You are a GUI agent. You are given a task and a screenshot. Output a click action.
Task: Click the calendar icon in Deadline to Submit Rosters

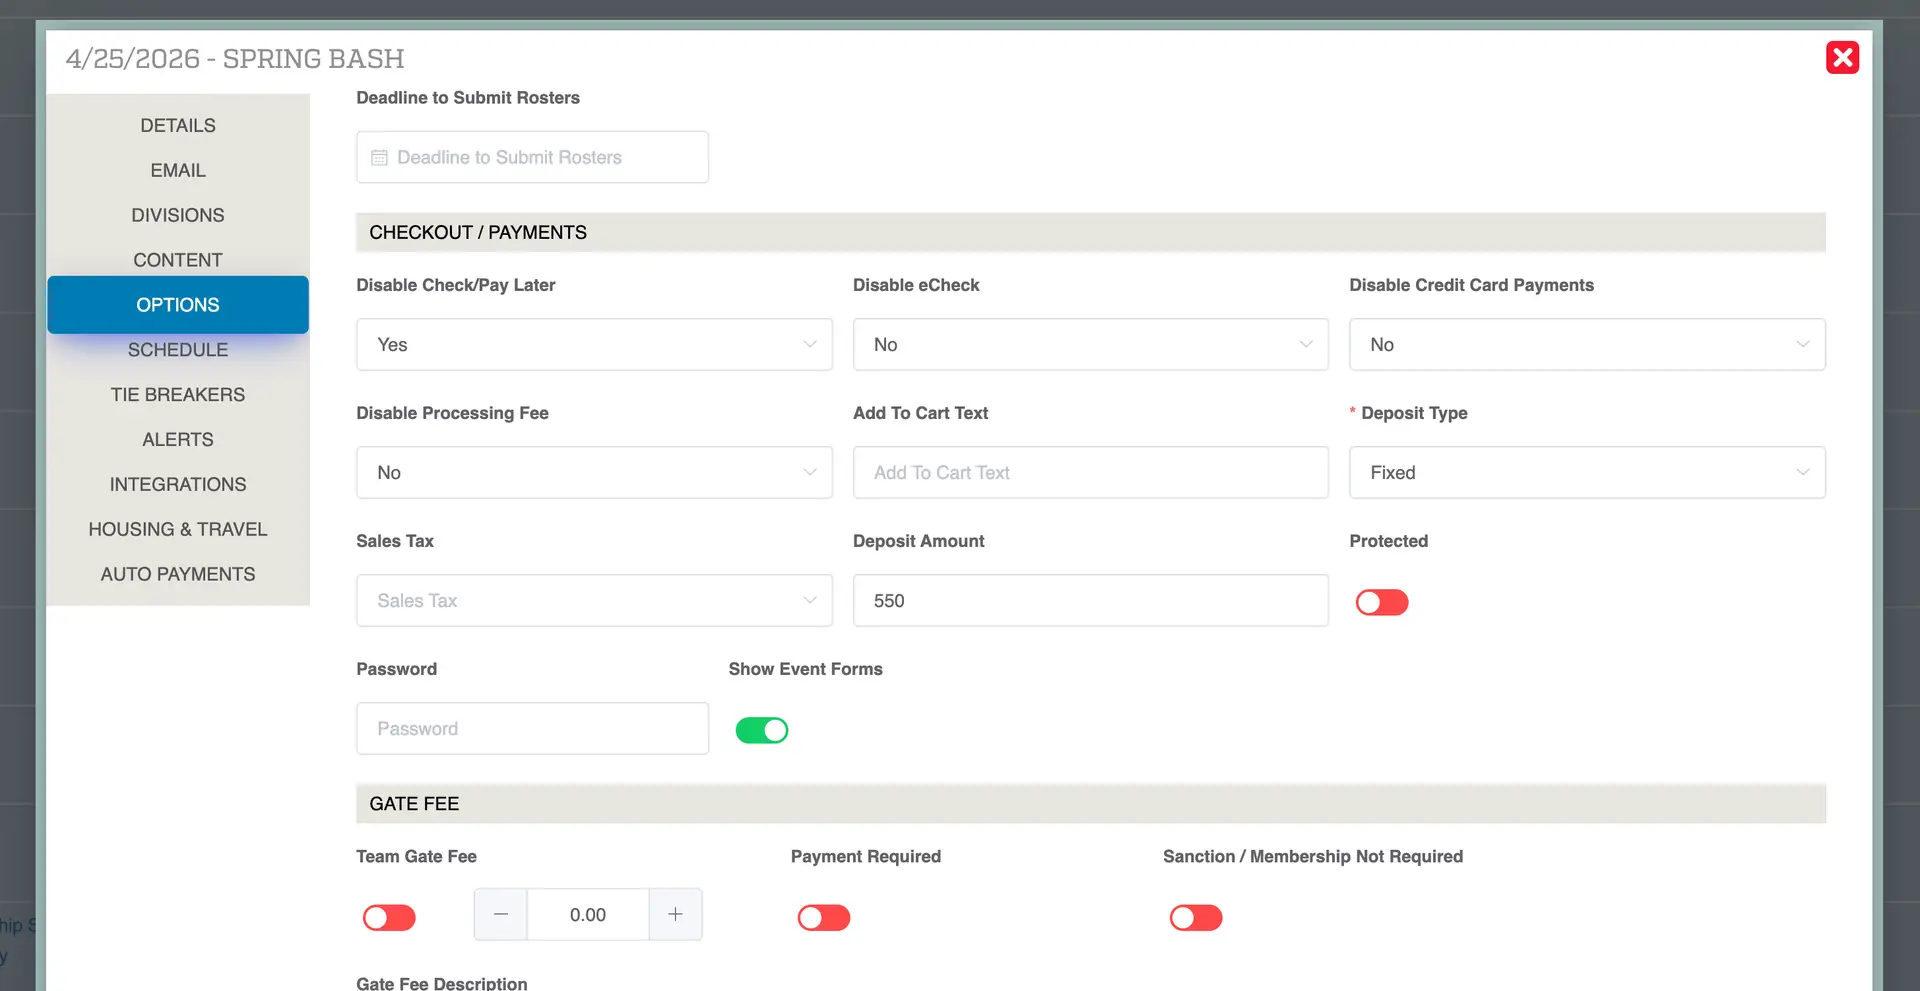[379, 158]
